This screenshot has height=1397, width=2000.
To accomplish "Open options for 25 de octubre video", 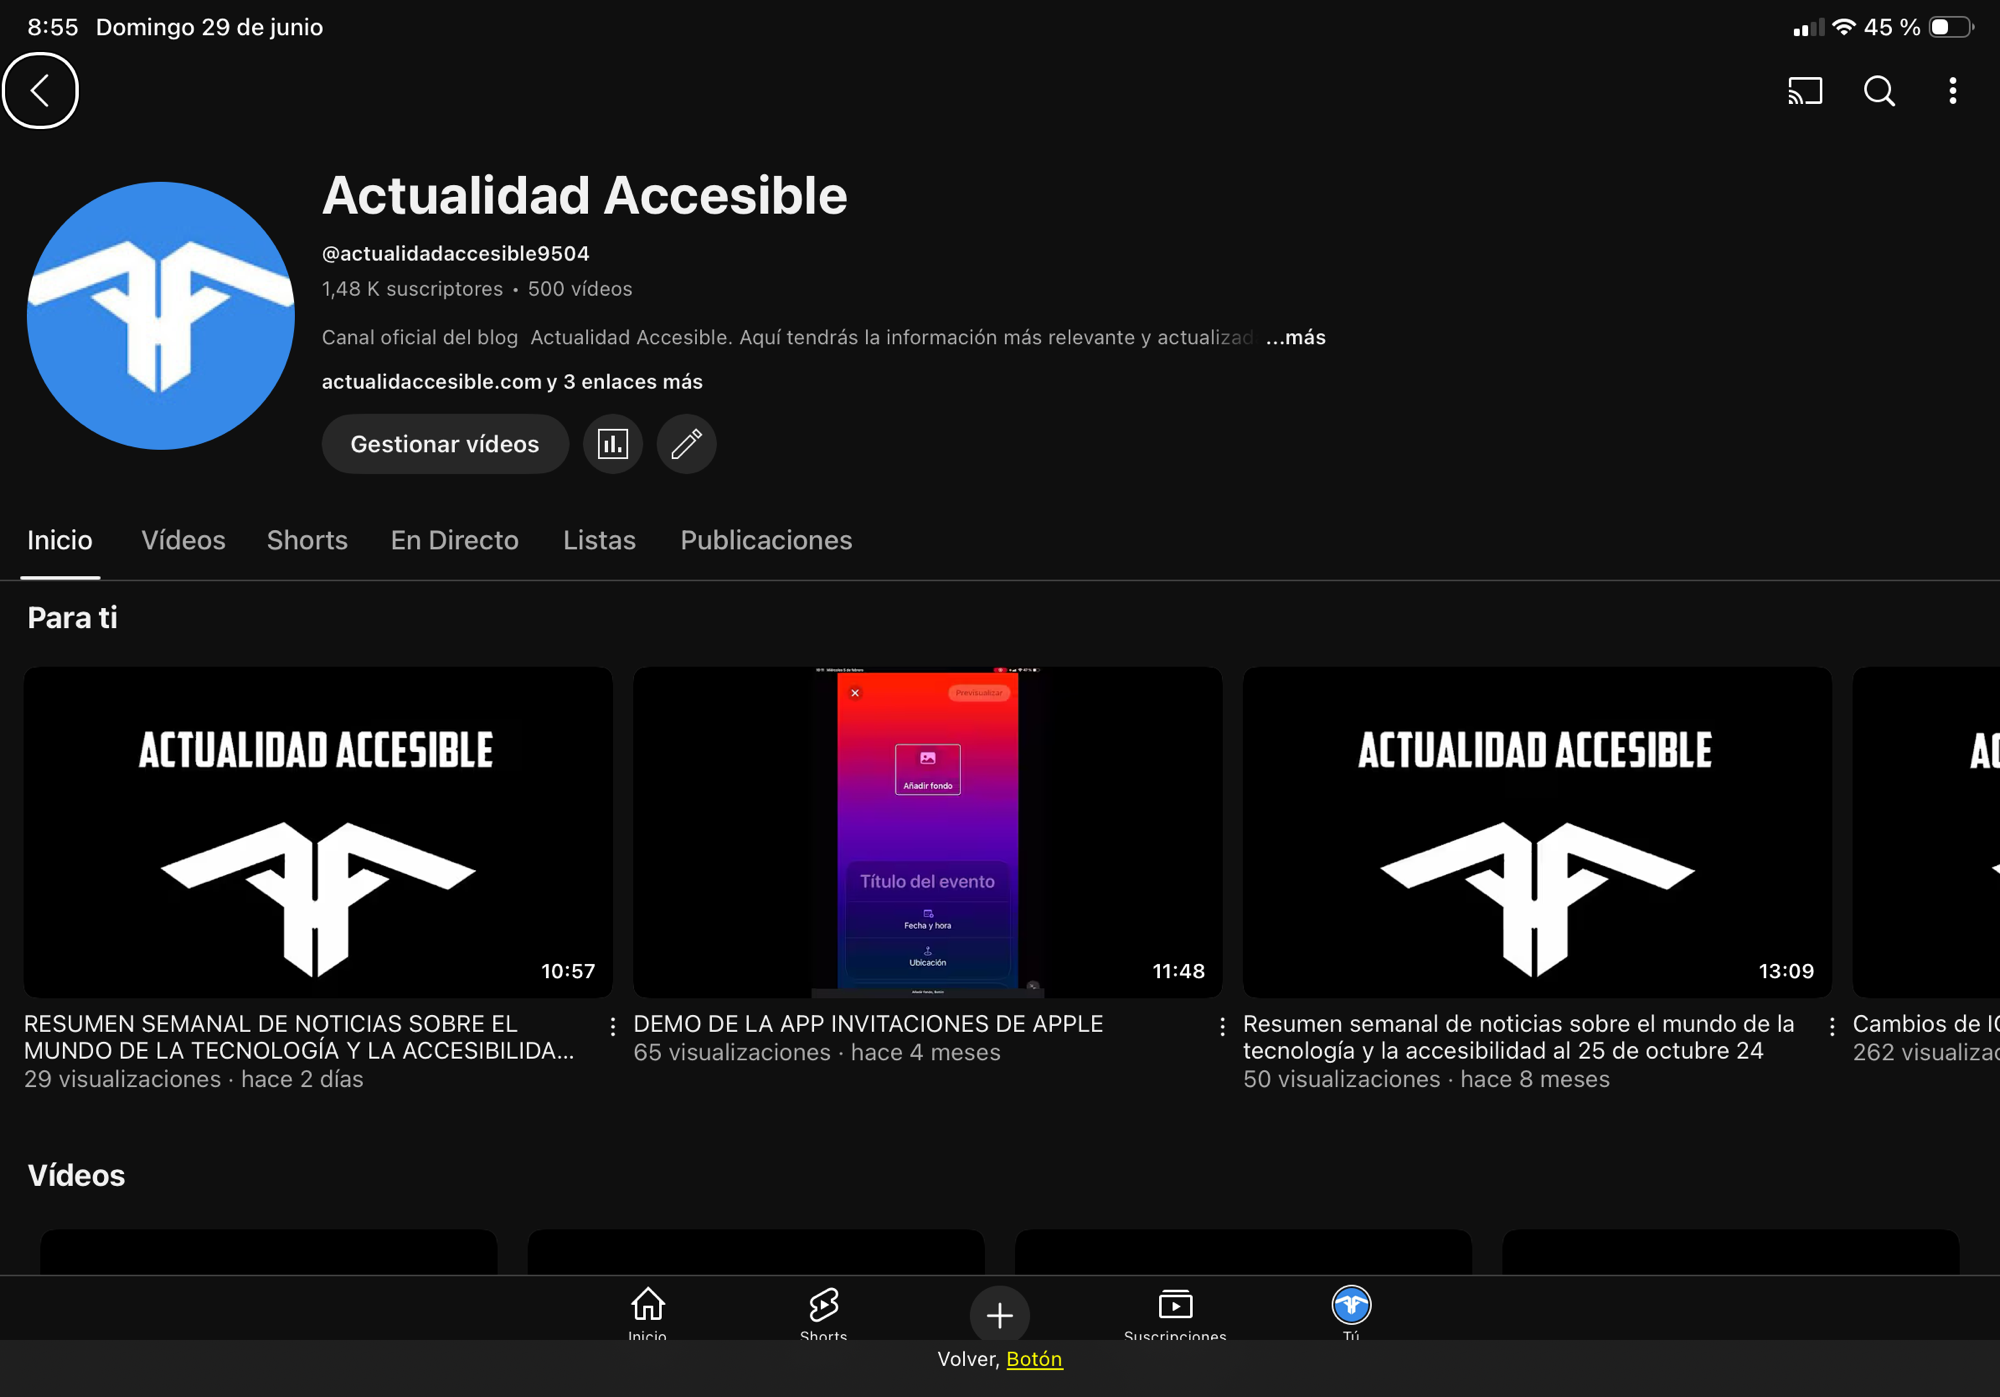I will [1832, 1026].
